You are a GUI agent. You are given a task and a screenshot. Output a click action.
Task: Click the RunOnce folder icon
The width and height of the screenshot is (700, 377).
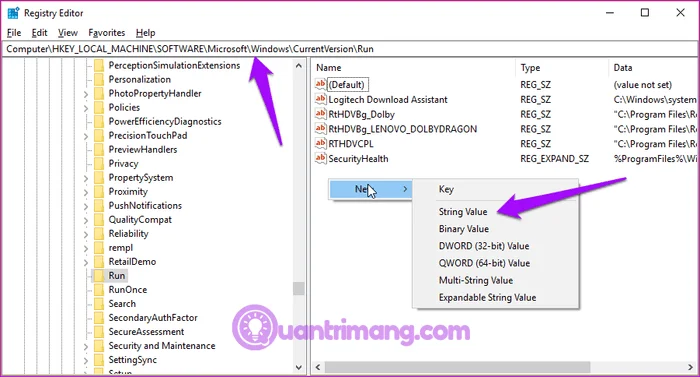point(99,289)
